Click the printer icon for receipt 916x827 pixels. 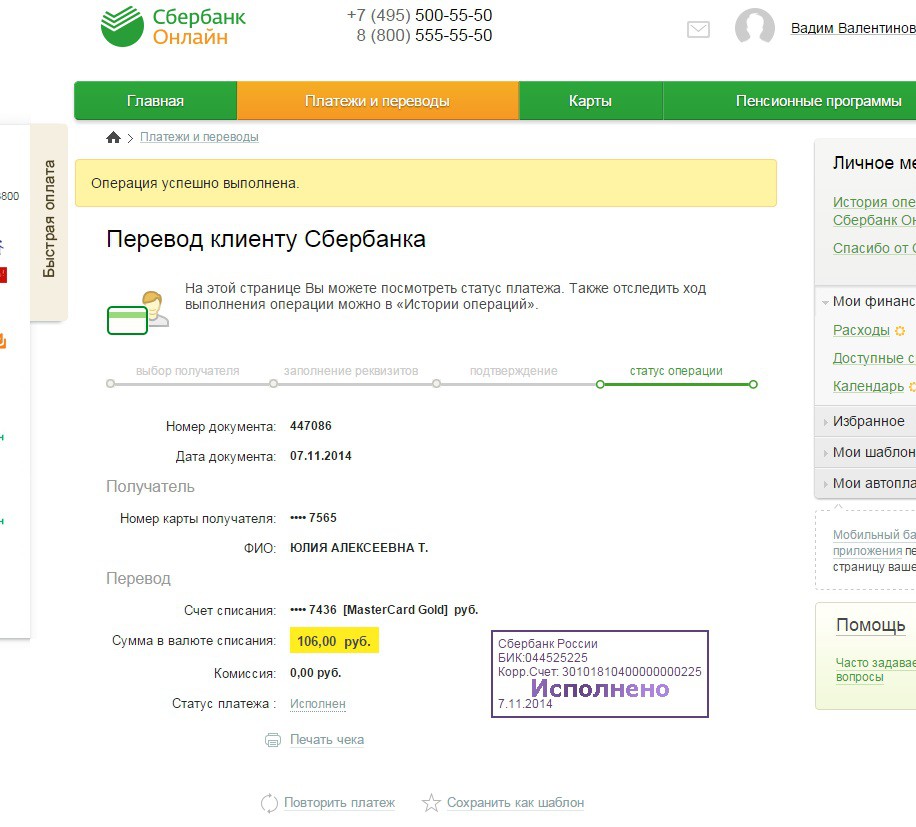(x=273, y=740)
